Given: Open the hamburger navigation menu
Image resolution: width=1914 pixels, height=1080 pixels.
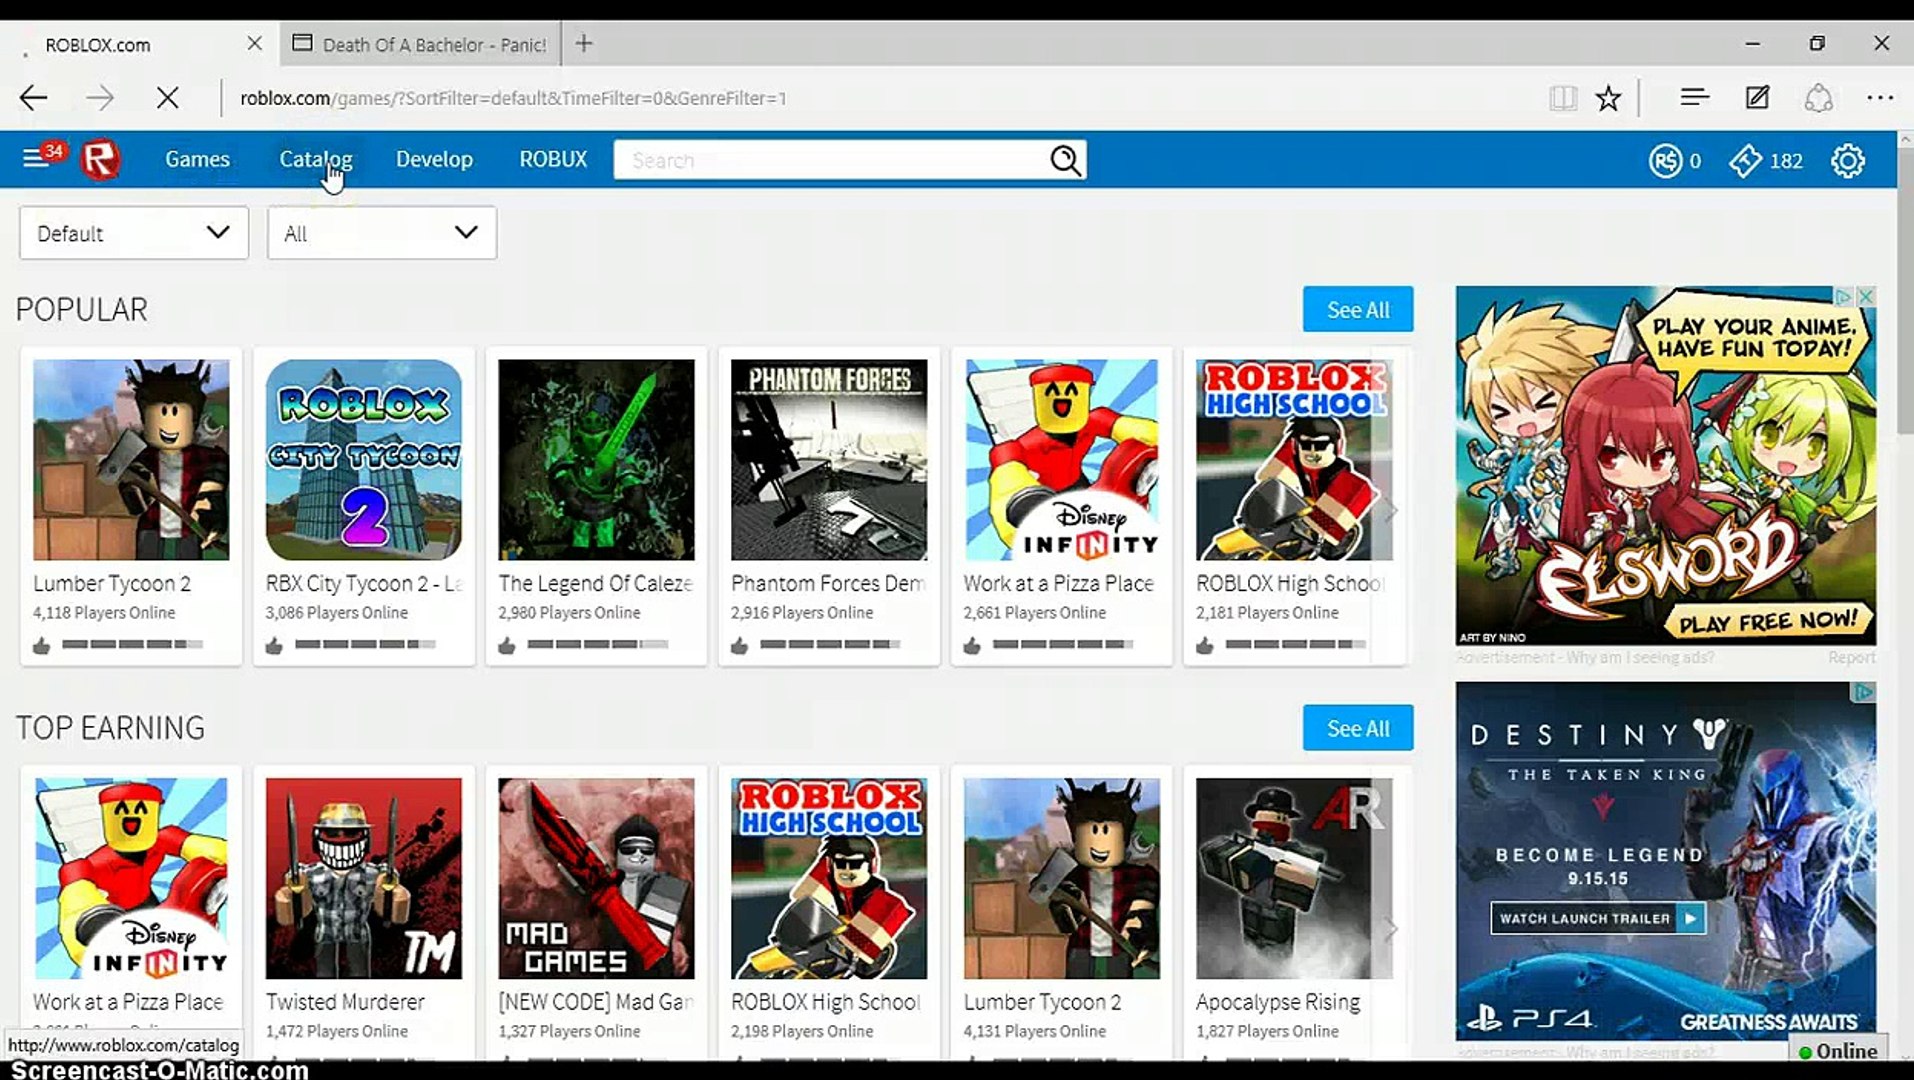Looking at the screenshot, I should [x=35, y=158].
